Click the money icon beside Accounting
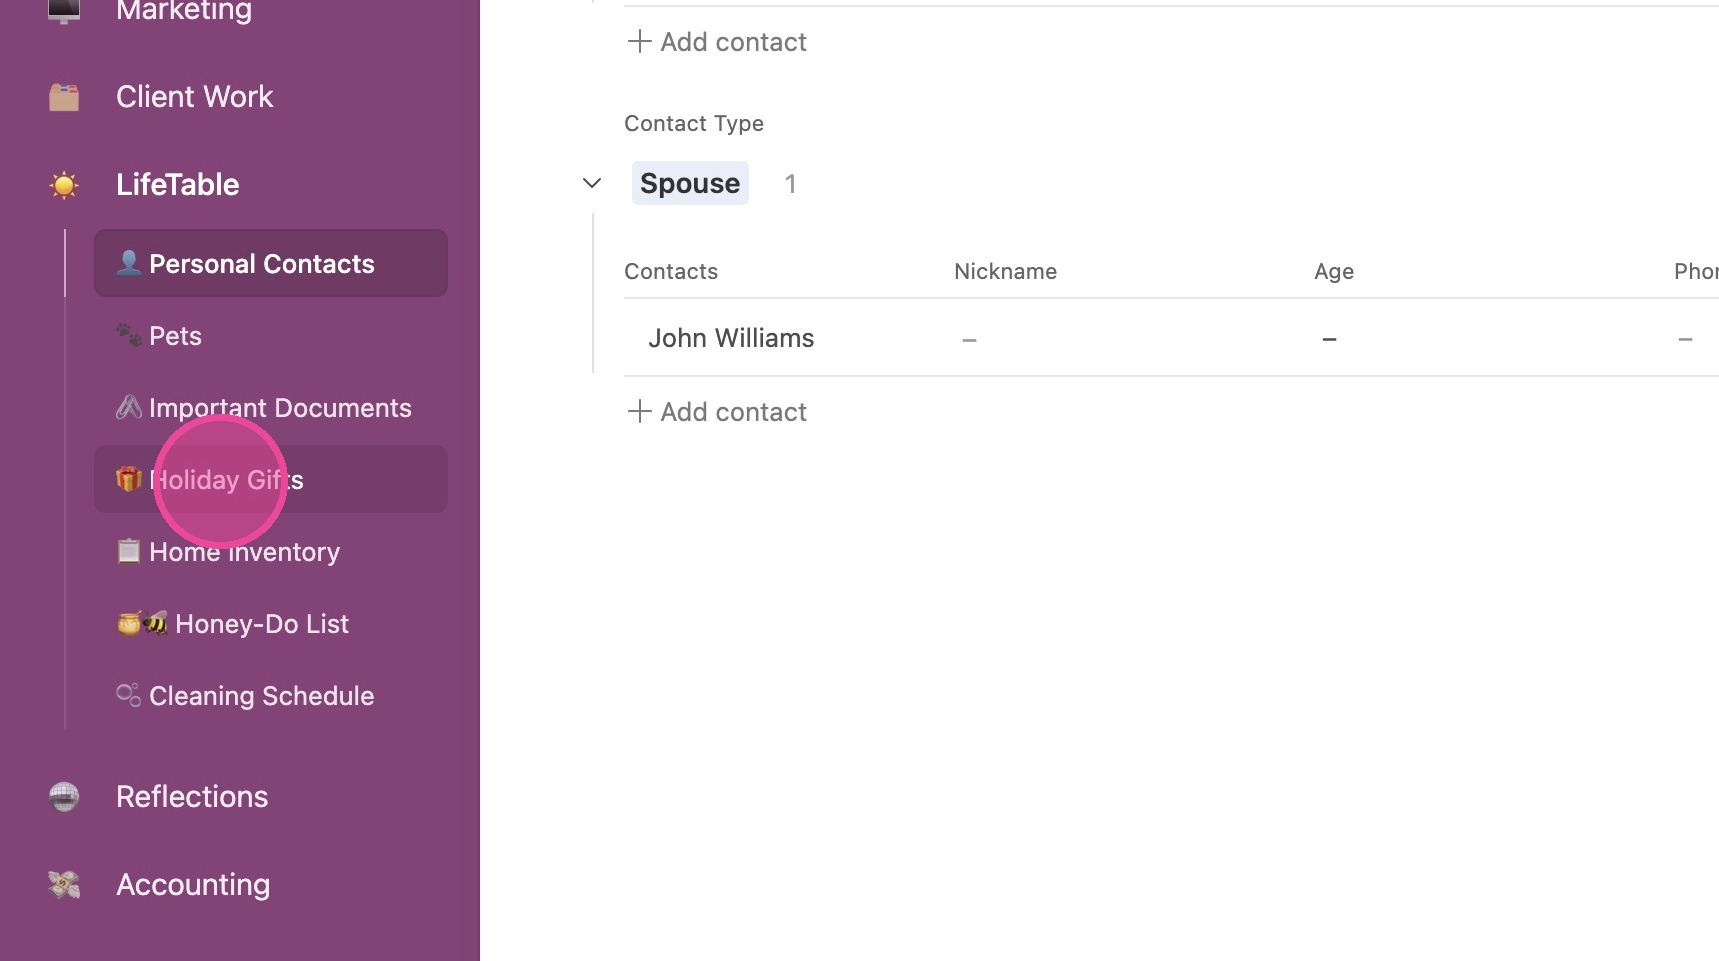 pos(64,885)
